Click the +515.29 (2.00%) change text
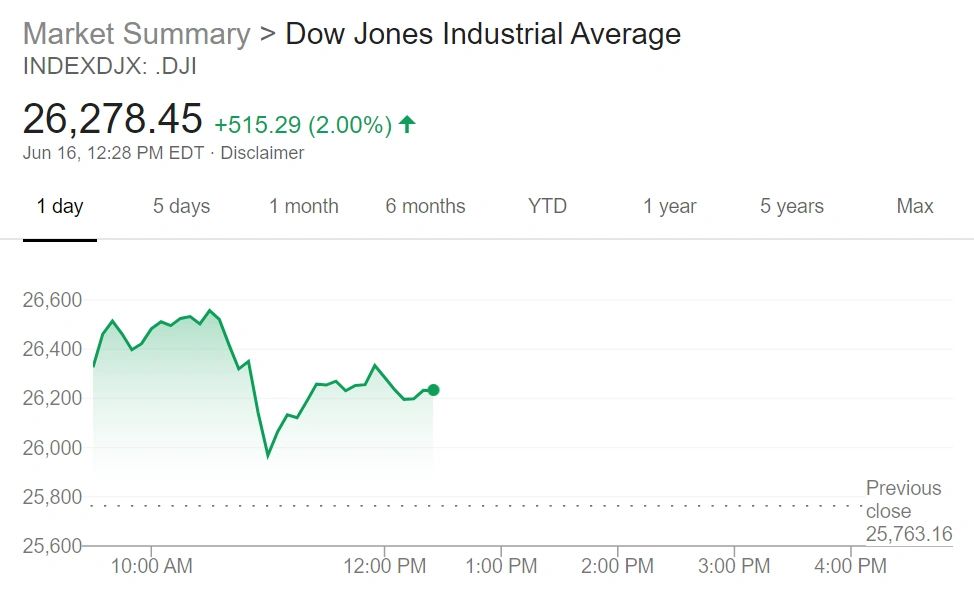 point(302,125)
